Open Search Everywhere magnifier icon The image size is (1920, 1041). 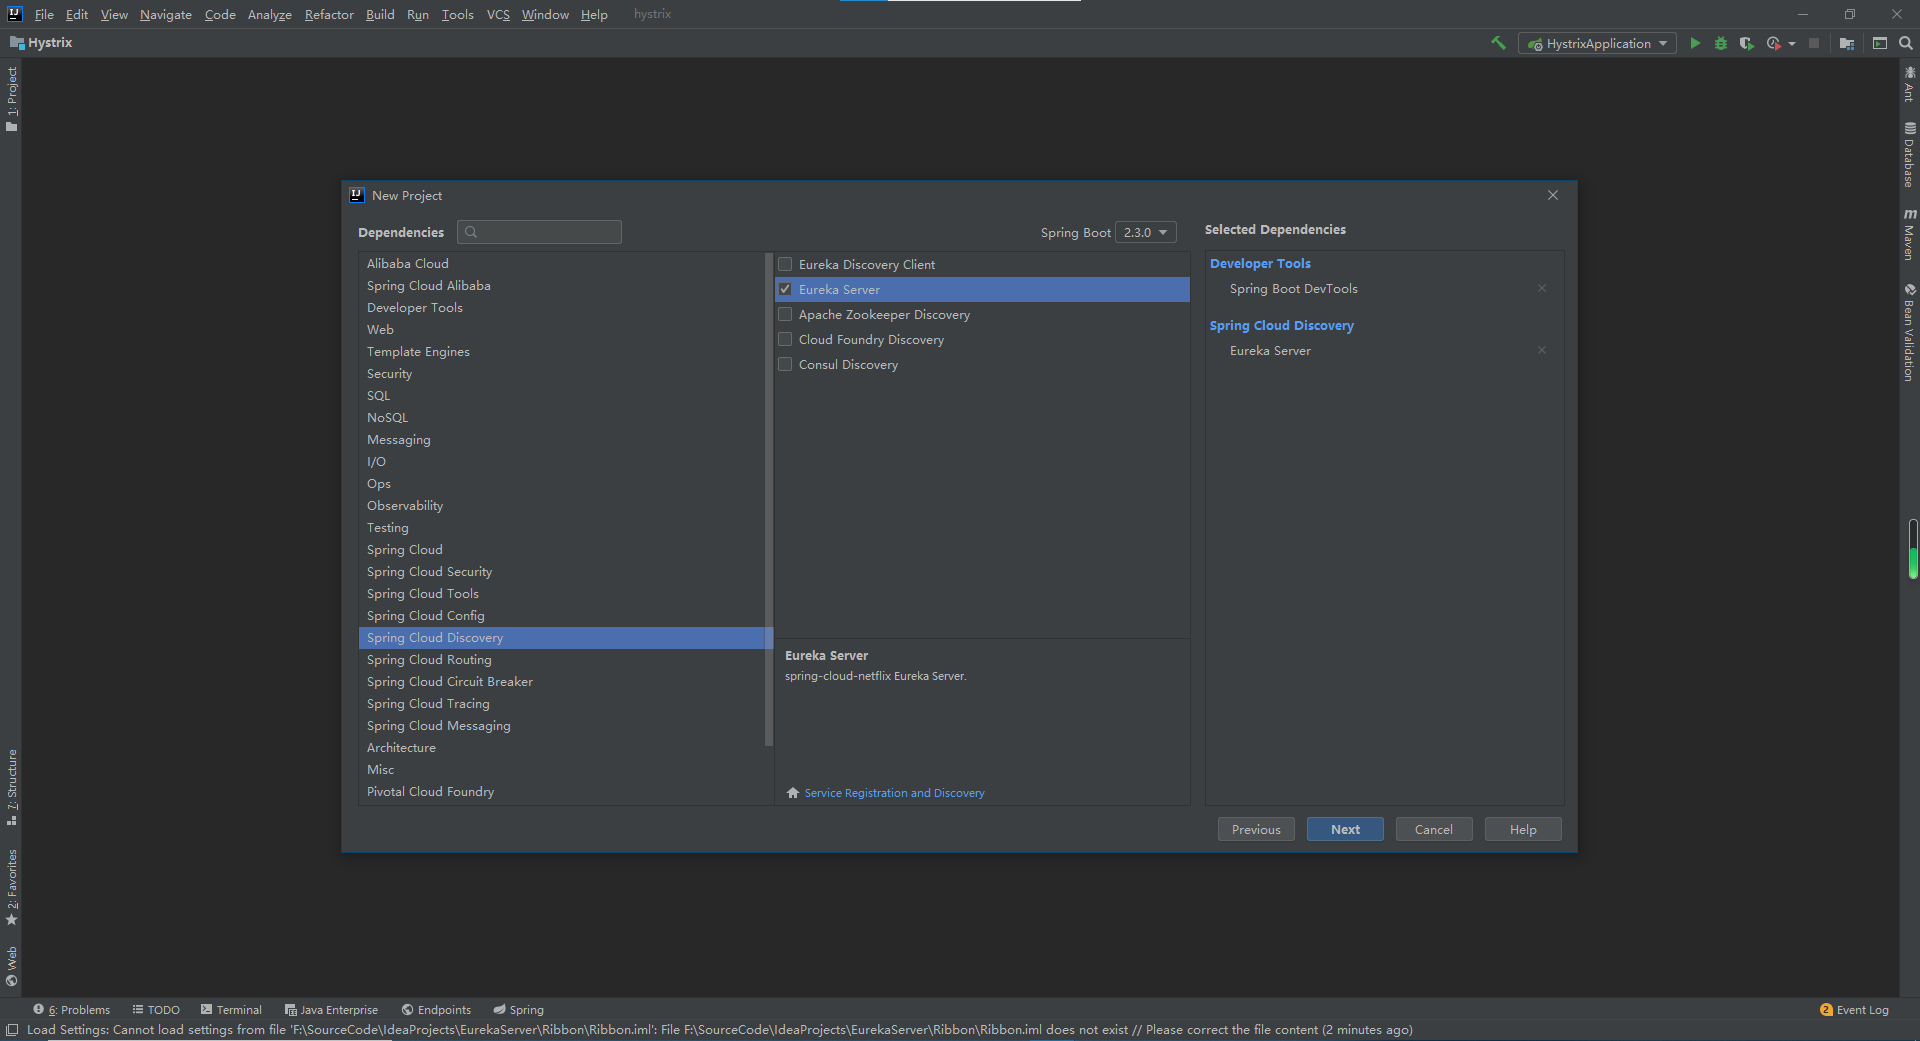click(x=1906, y=43)
